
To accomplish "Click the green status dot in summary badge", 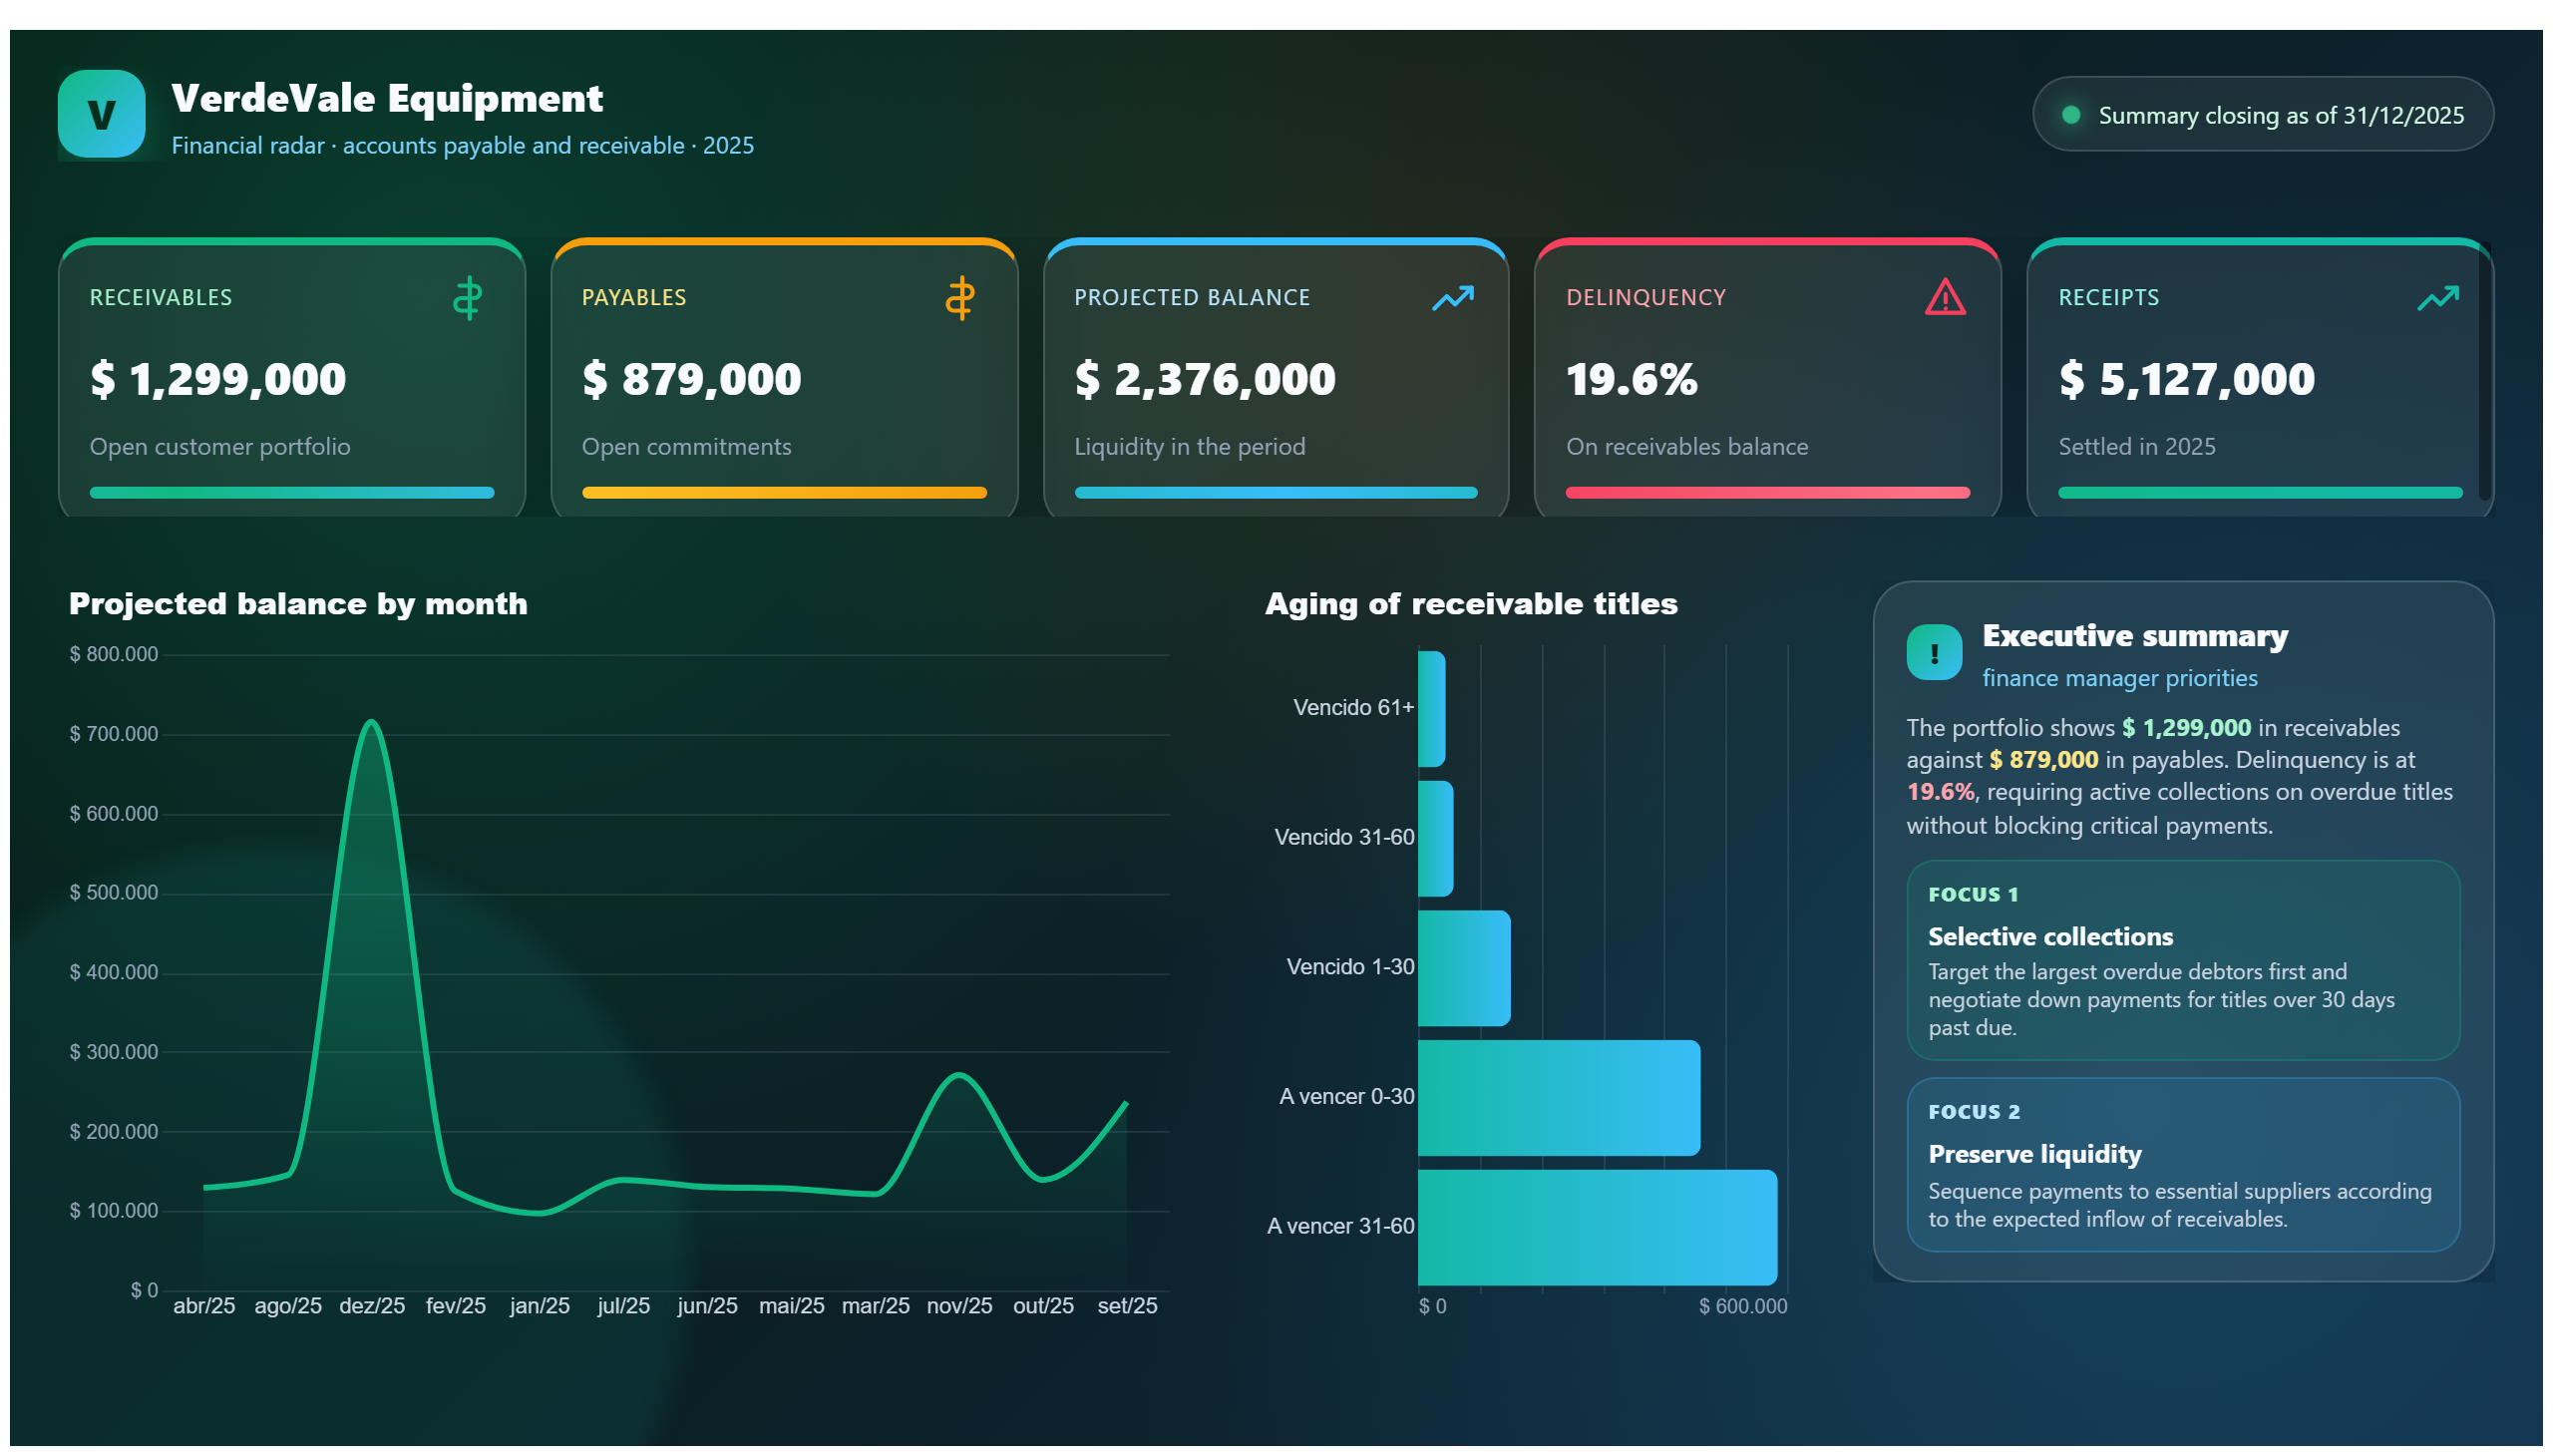I will (2071, 115).
